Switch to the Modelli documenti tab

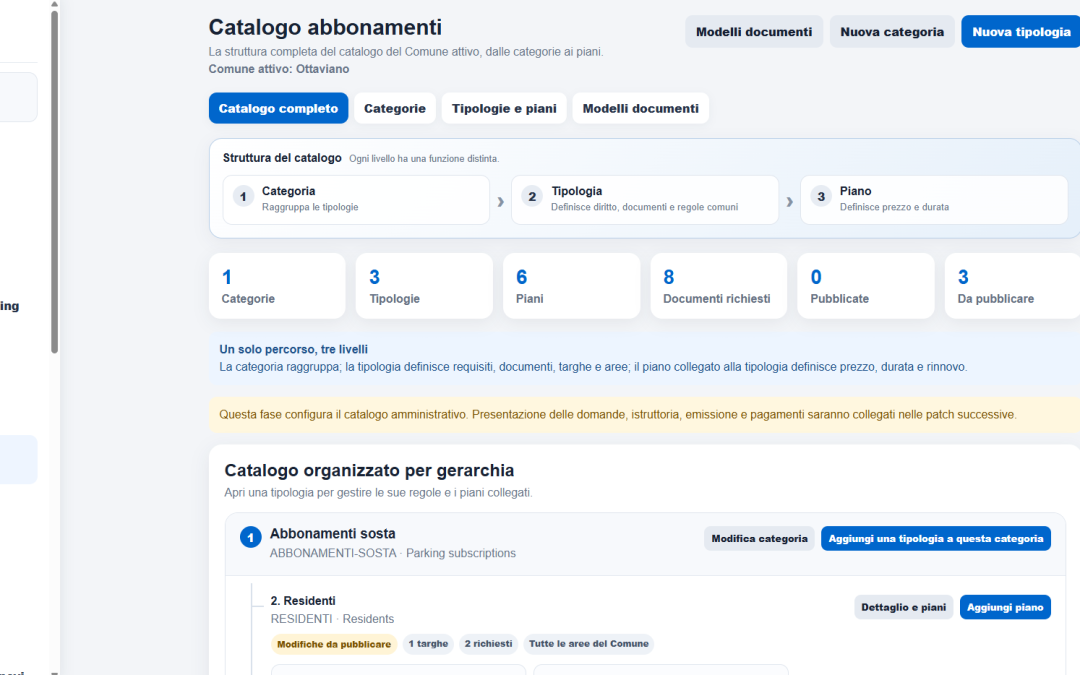click(x=641, y=108)
